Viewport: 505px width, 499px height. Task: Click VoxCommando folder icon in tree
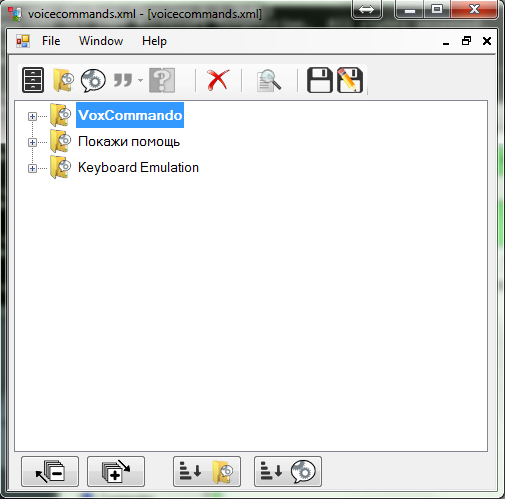61,115
